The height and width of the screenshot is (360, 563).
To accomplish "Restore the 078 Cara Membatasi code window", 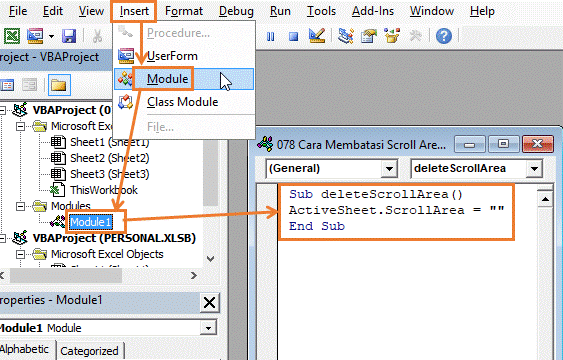I will point(503,144).
